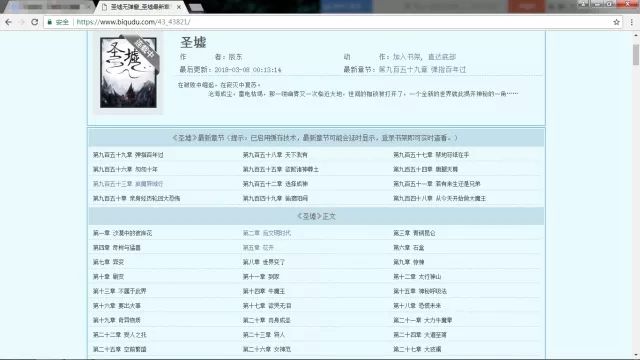
Task: Open chapter 第二十三章
Action: (x=264, y=335)
